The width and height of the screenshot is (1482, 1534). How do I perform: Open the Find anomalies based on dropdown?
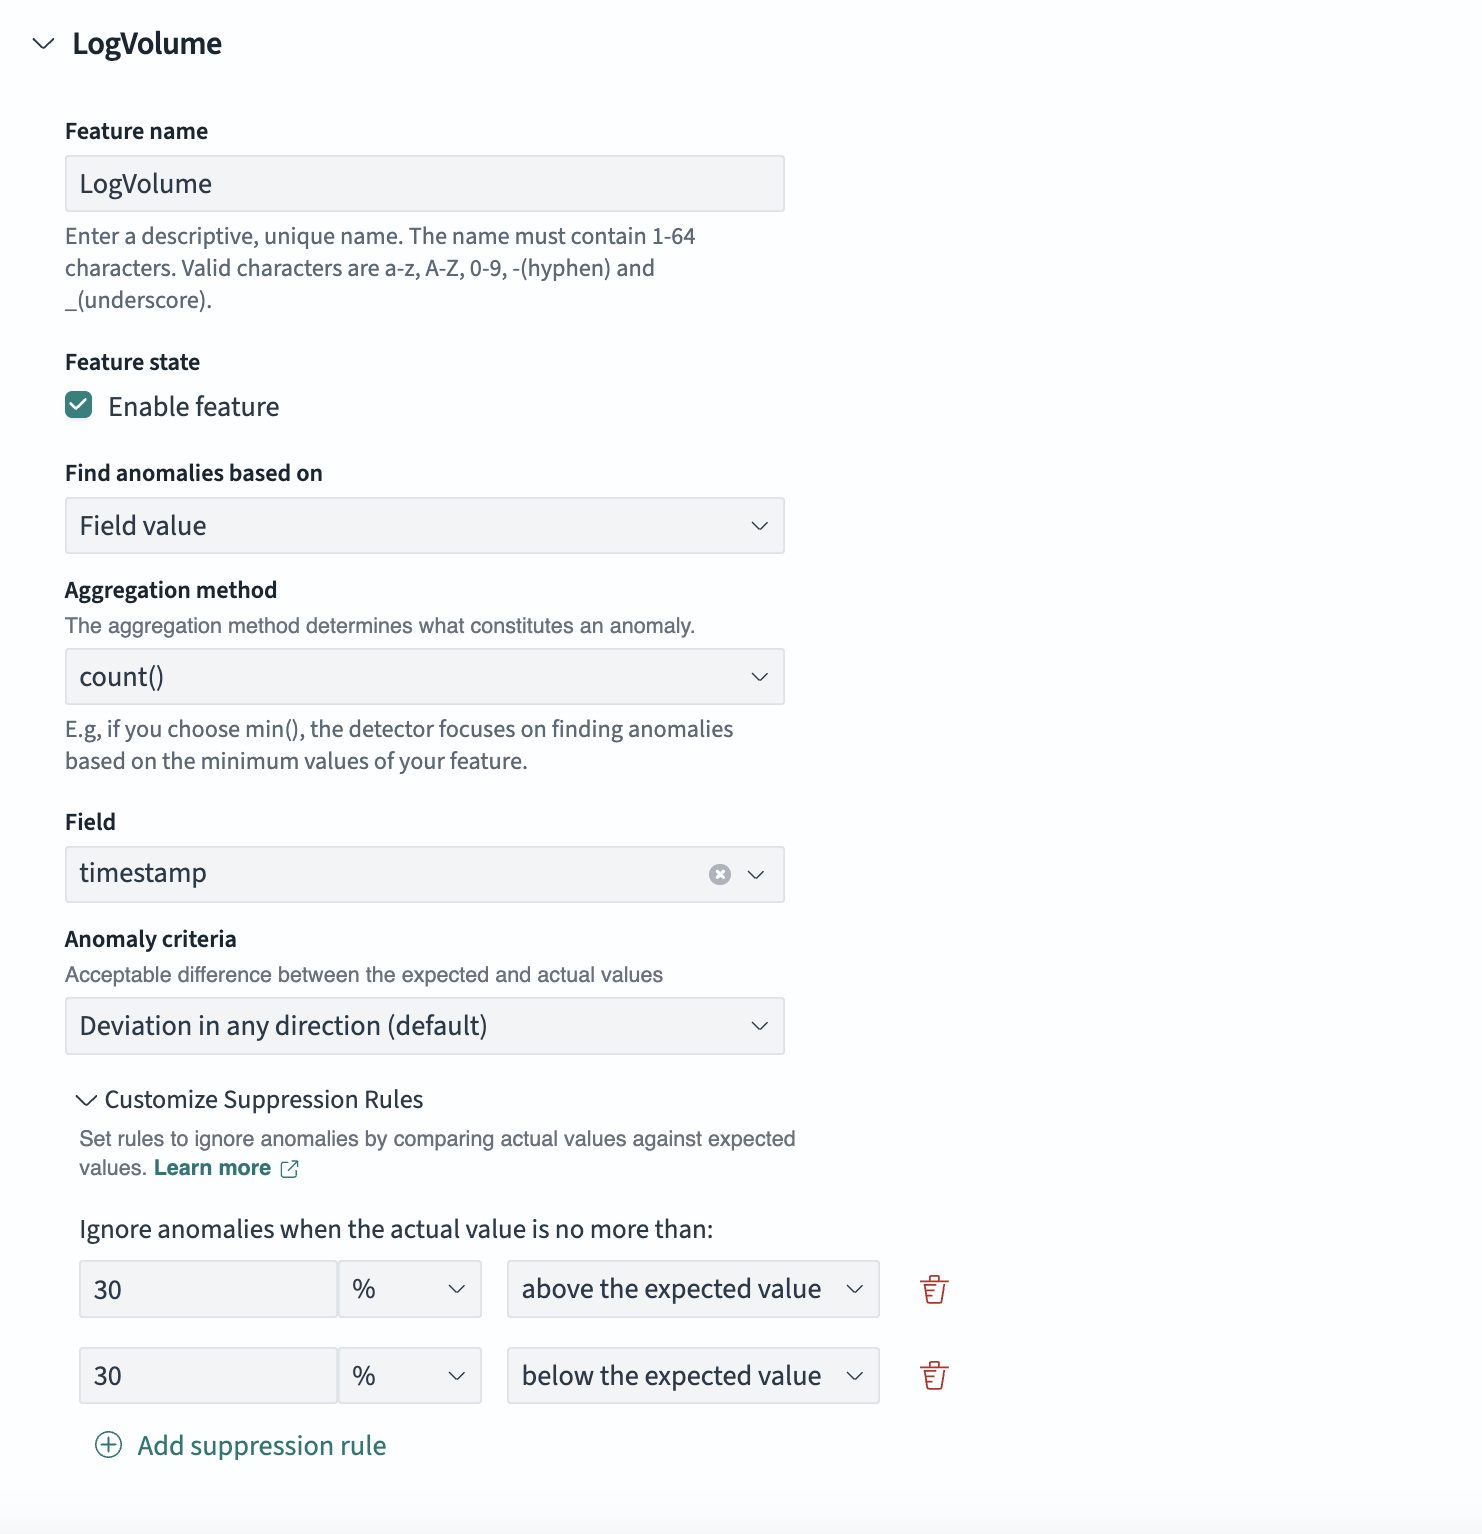pyautogui.click(x=424, y=525)
